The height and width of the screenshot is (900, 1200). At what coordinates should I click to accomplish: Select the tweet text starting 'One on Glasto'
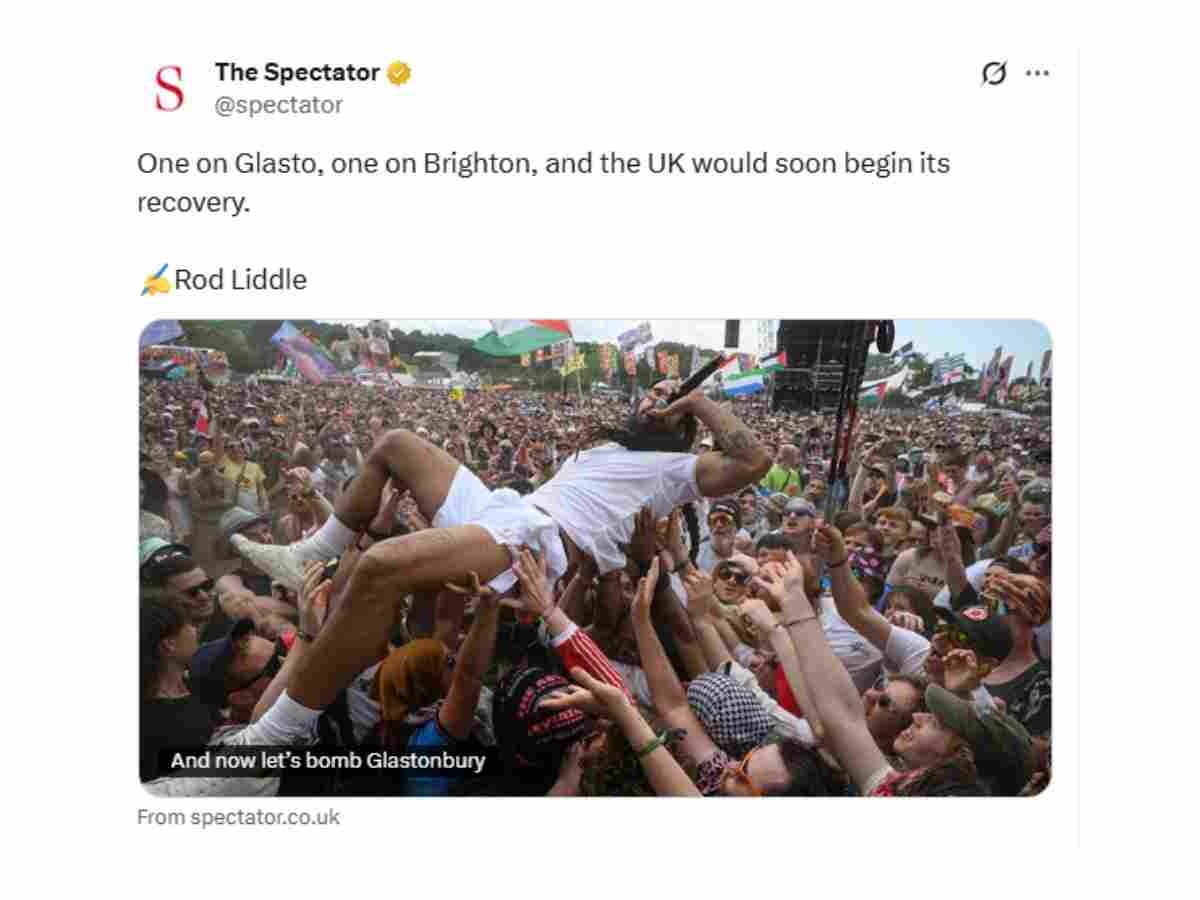point(543,182)
